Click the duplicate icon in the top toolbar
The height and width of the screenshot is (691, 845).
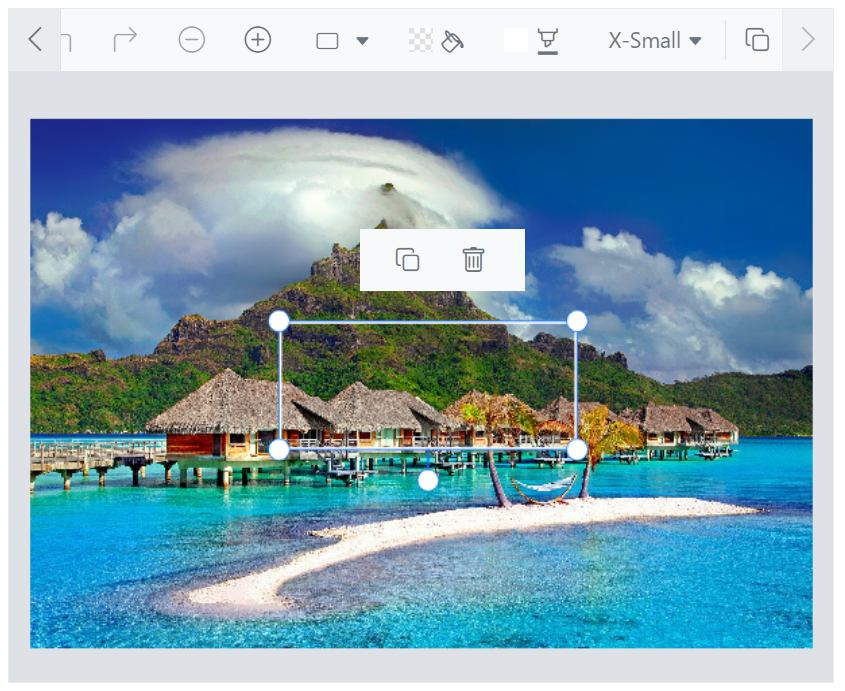pos(757,40)
